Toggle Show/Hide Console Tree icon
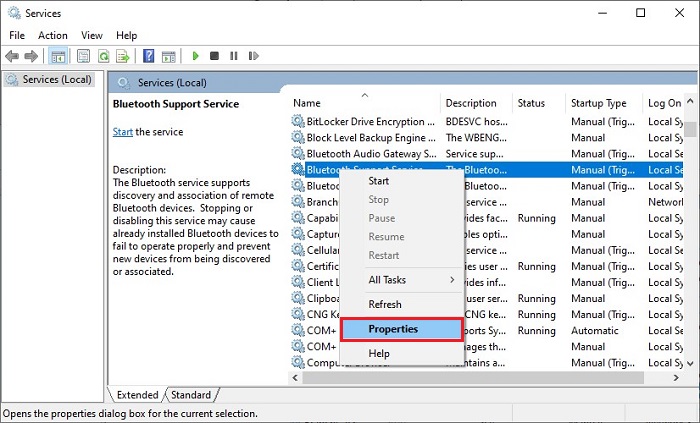The height and width of the screenshot is (423, 700). coord(58,56)
